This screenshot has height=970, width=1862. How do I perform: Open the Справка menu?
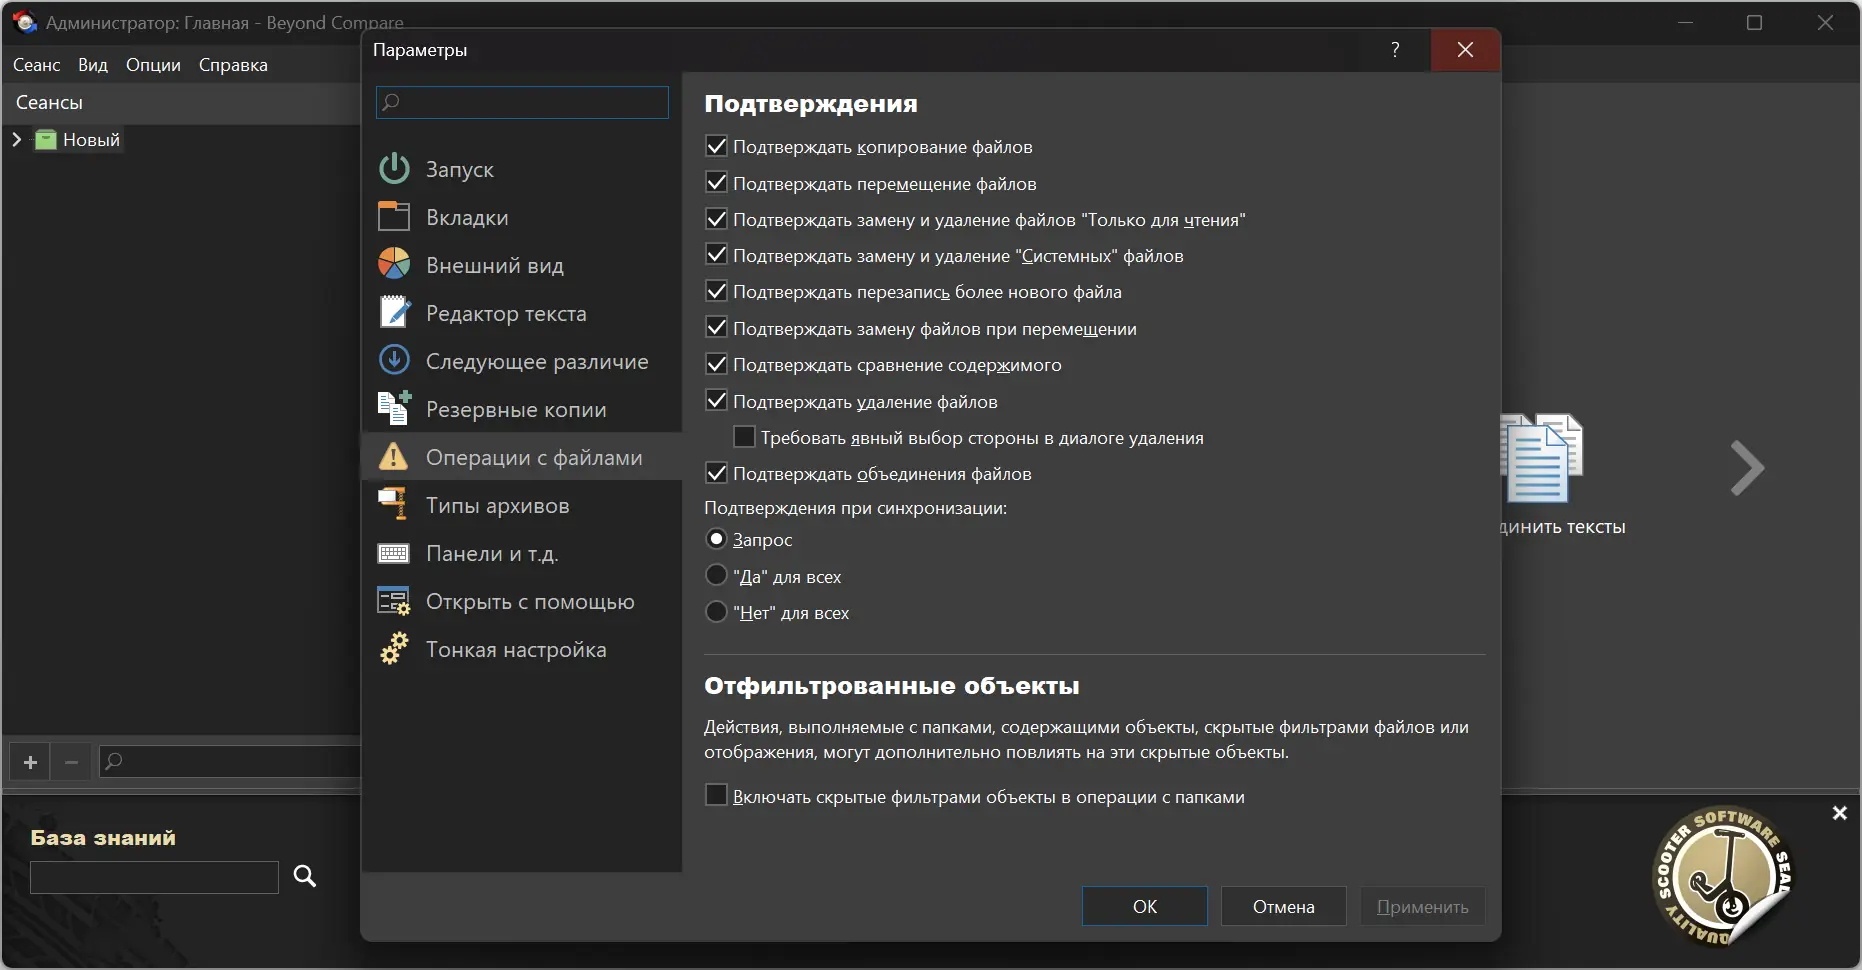(x=233, y=65)
